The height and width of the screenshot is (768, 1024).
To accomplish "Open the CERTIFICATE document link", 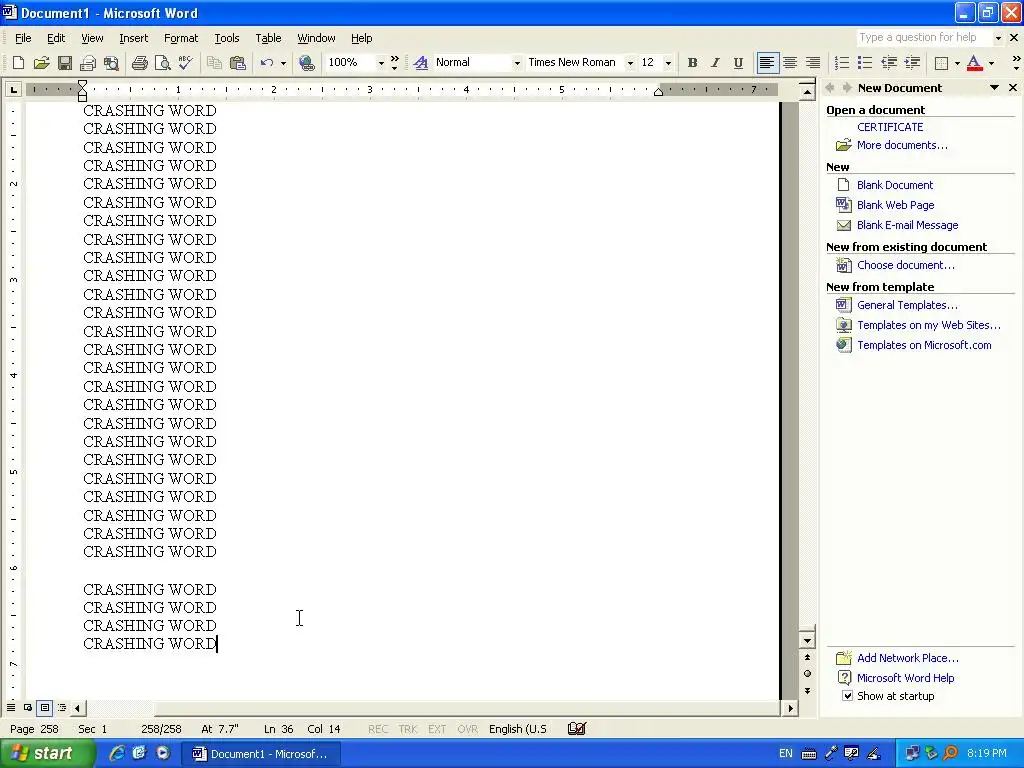I will pyautogui.click(x=890, y=127).
